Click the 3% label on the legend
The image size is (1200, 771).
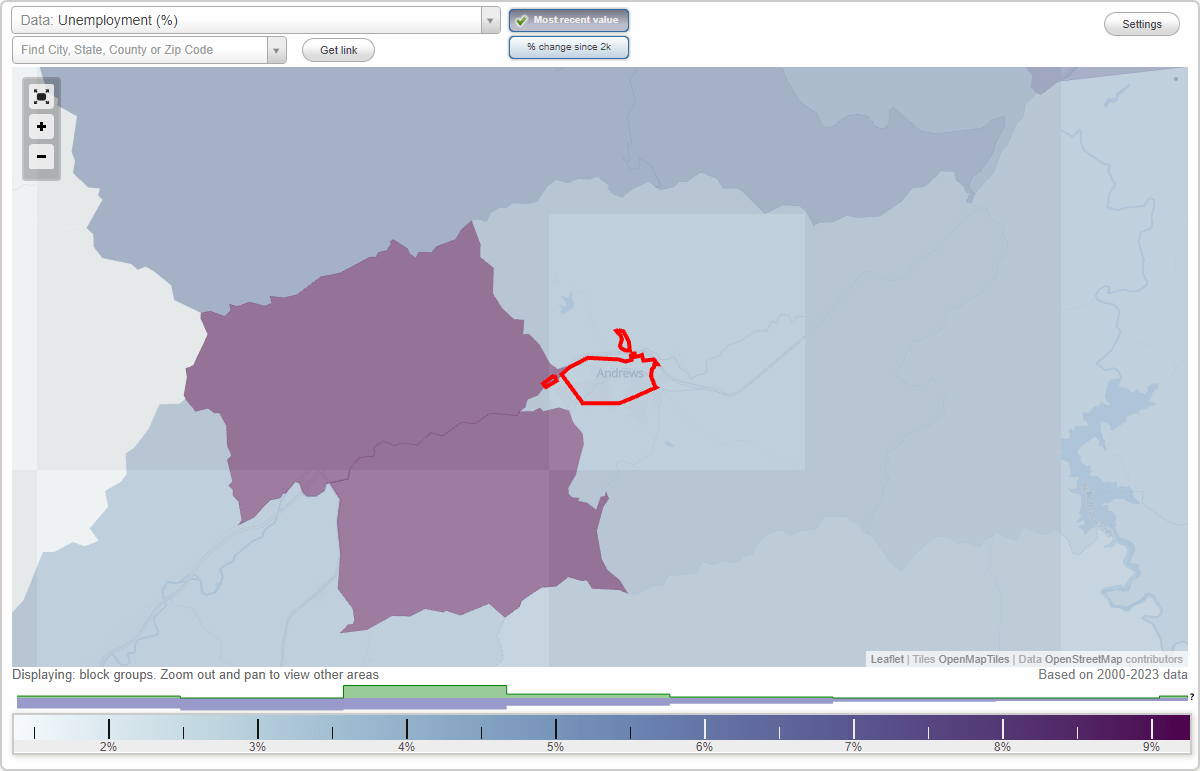[x=257, y=747]
